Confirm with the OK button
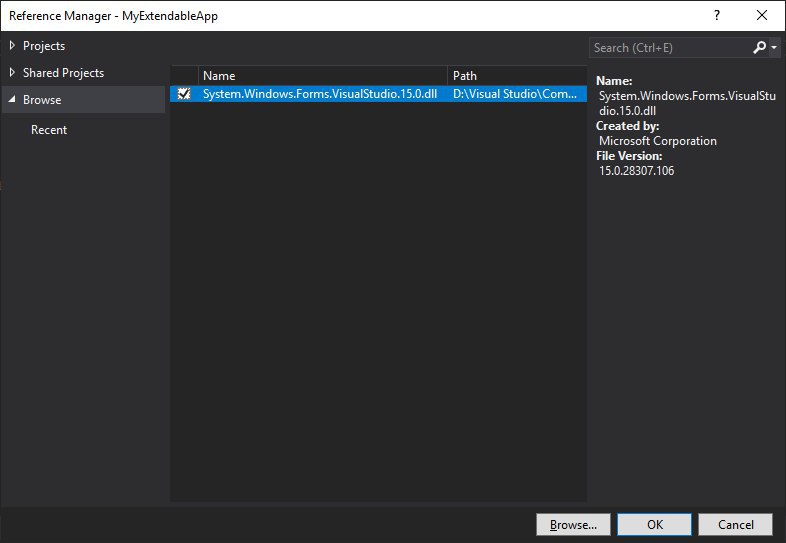This screenshot has width=786, height=543. [655, 524]
